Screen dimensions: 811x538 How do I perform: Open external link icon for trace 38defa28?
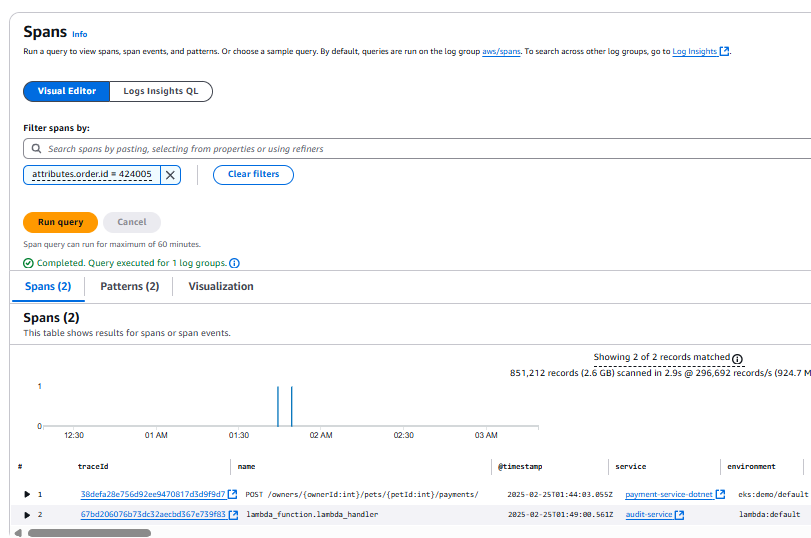tap(233, 494)
